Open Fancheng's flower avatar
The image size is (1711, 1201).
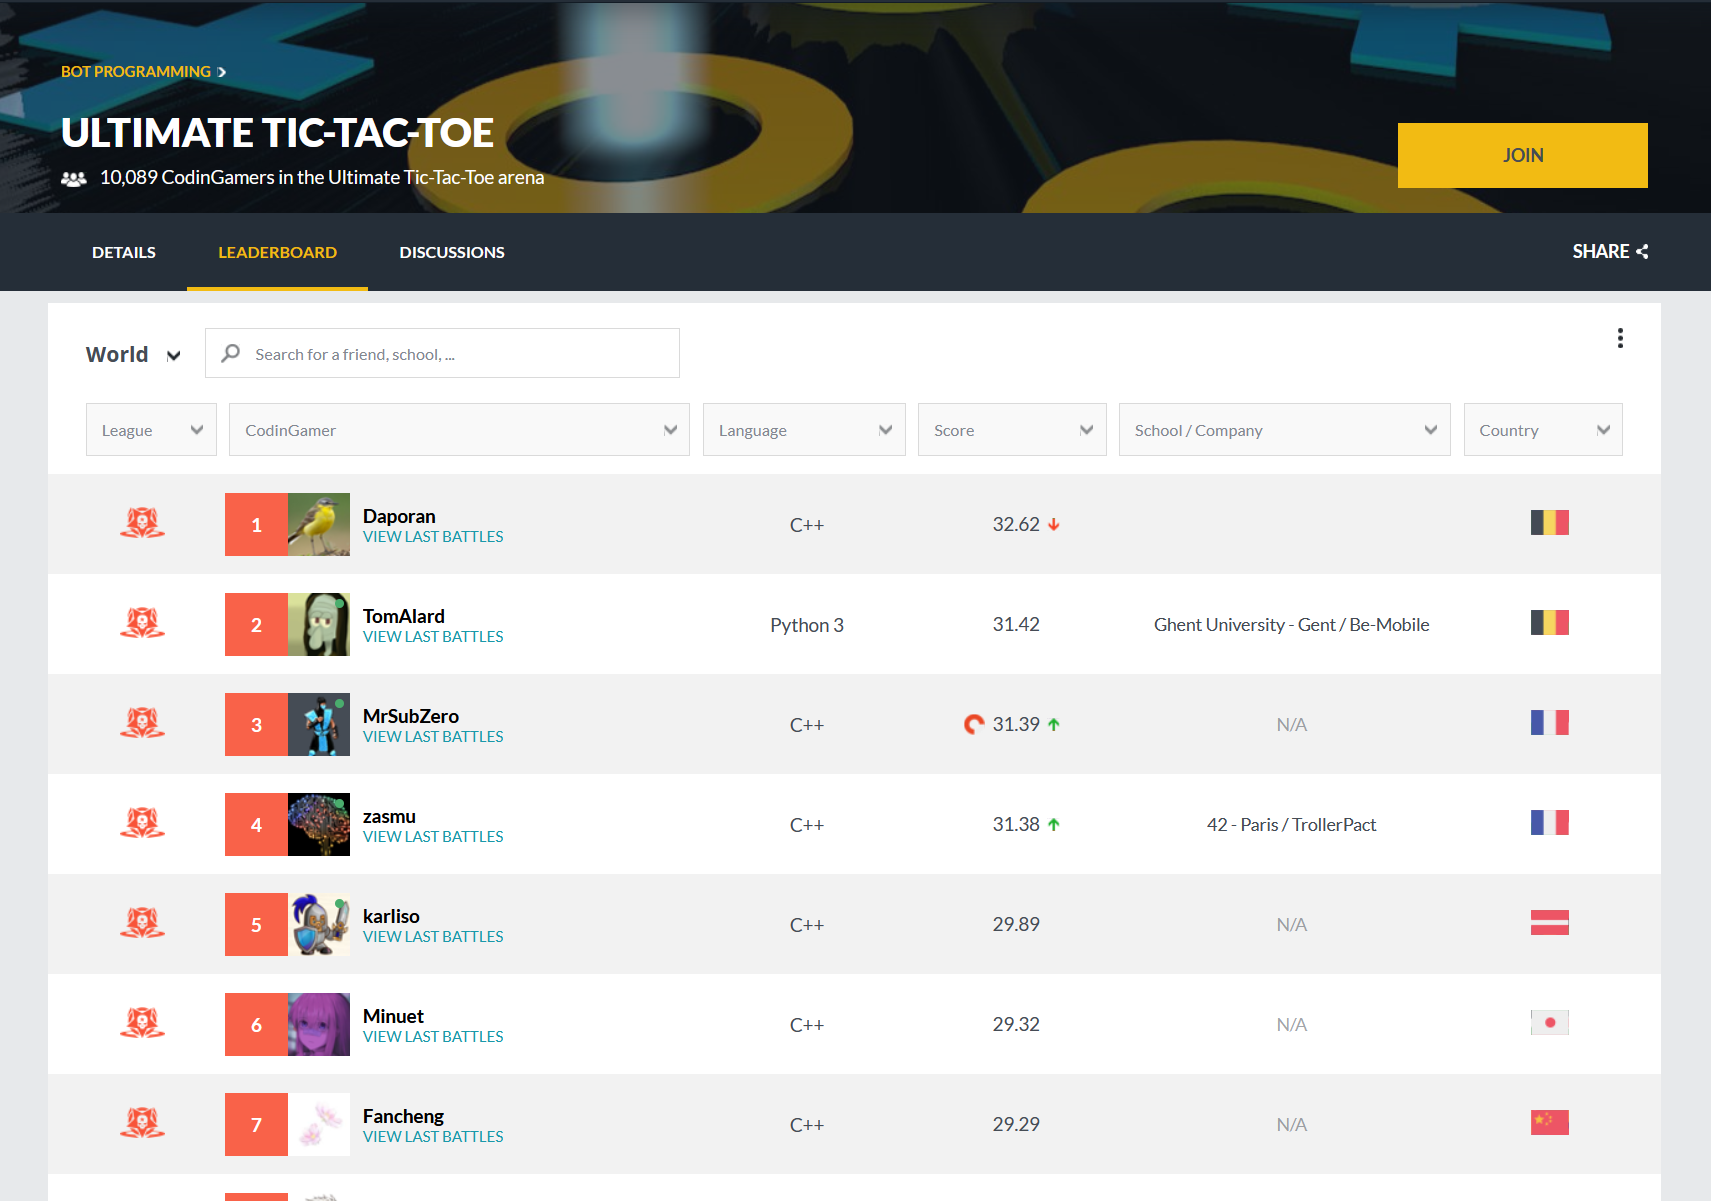coord(319,1124)
